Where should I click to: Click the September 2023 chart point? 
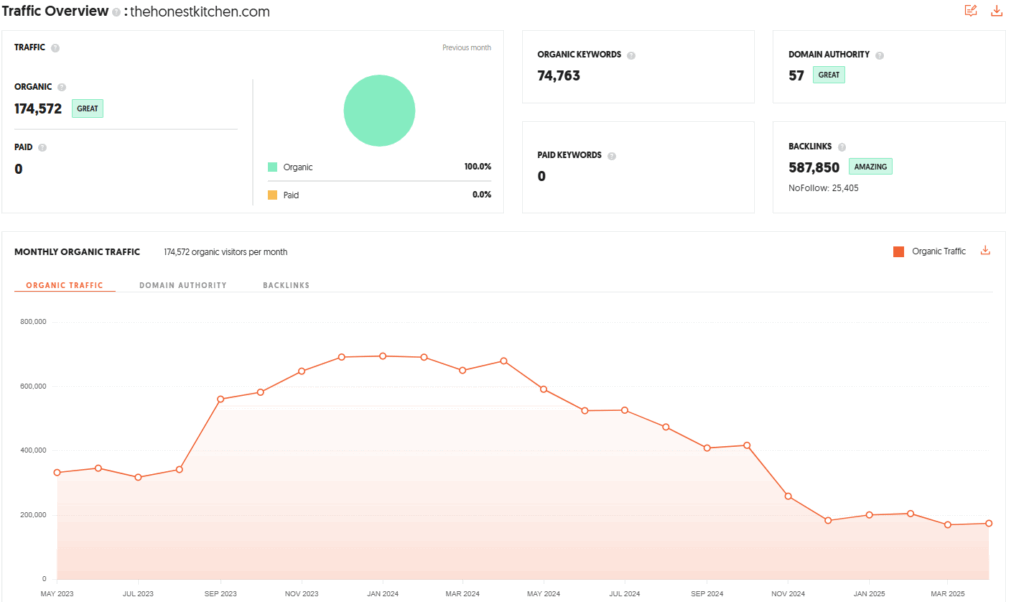tap(221, 399)
